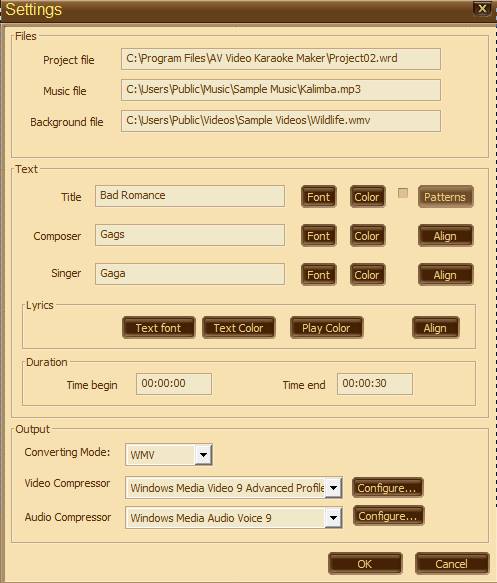The image size is (497, 583).
Task: Expand the Audio Compressor dropdown
Action: pyautogui.click(x=333, y=518)
